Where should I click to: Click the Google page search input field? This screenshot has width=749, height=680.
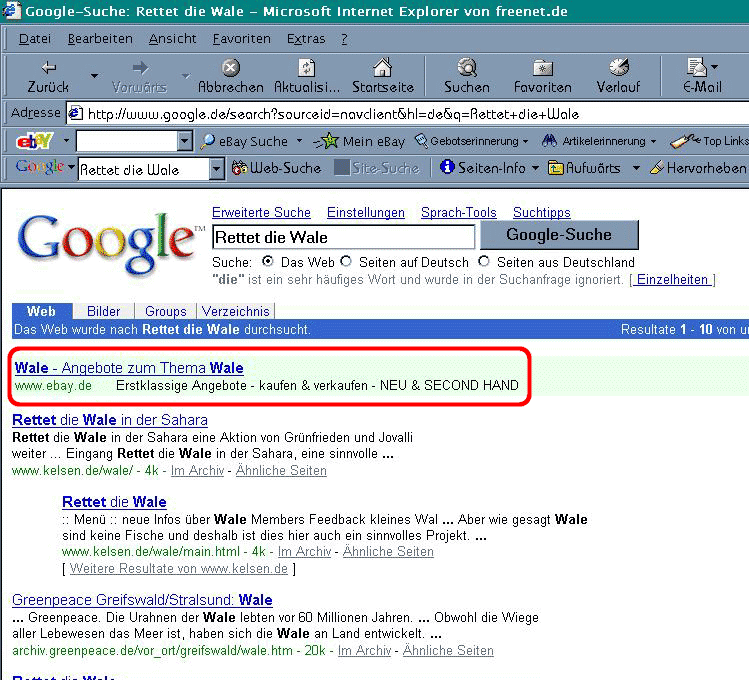343,237
